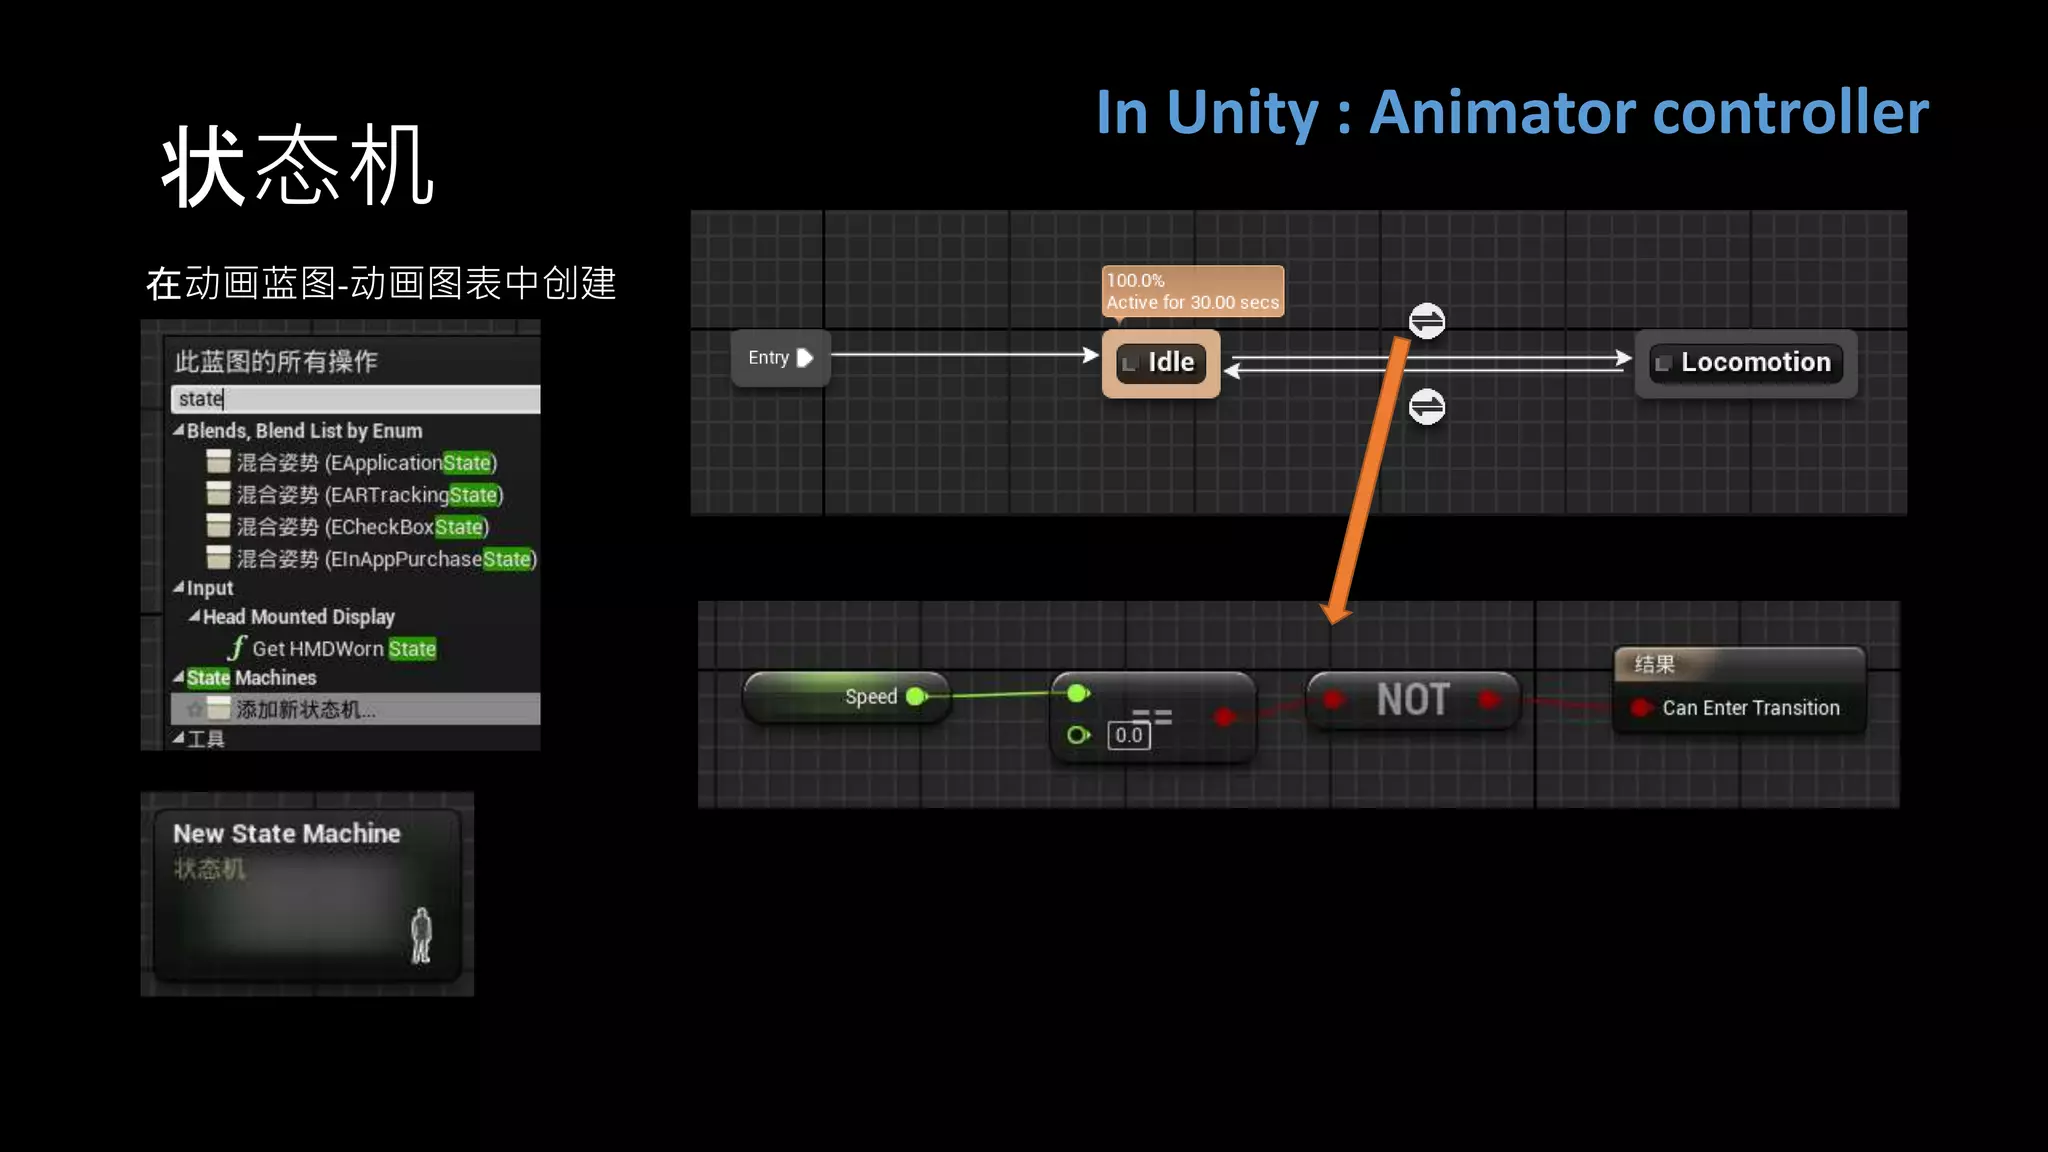
Task: Click the equals node second input pin
Action: coord(1077,735)
